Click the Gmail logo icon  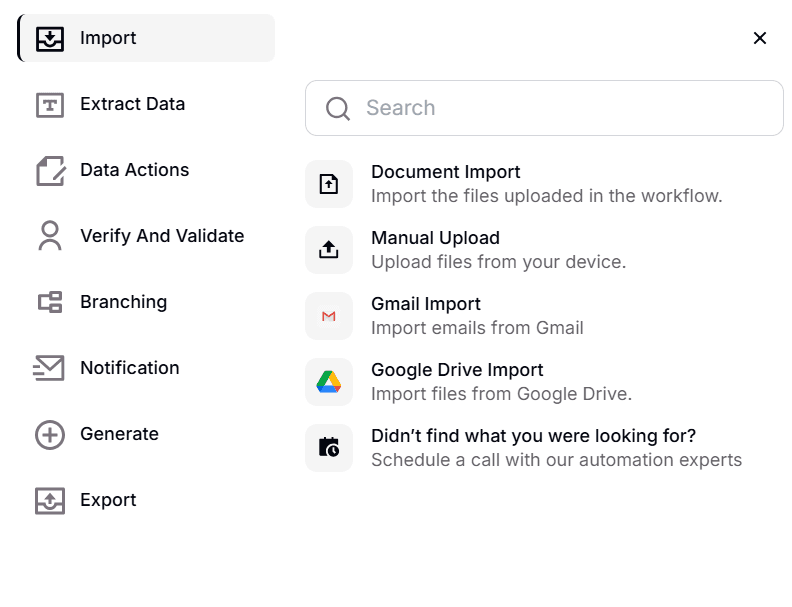[329, 316]
